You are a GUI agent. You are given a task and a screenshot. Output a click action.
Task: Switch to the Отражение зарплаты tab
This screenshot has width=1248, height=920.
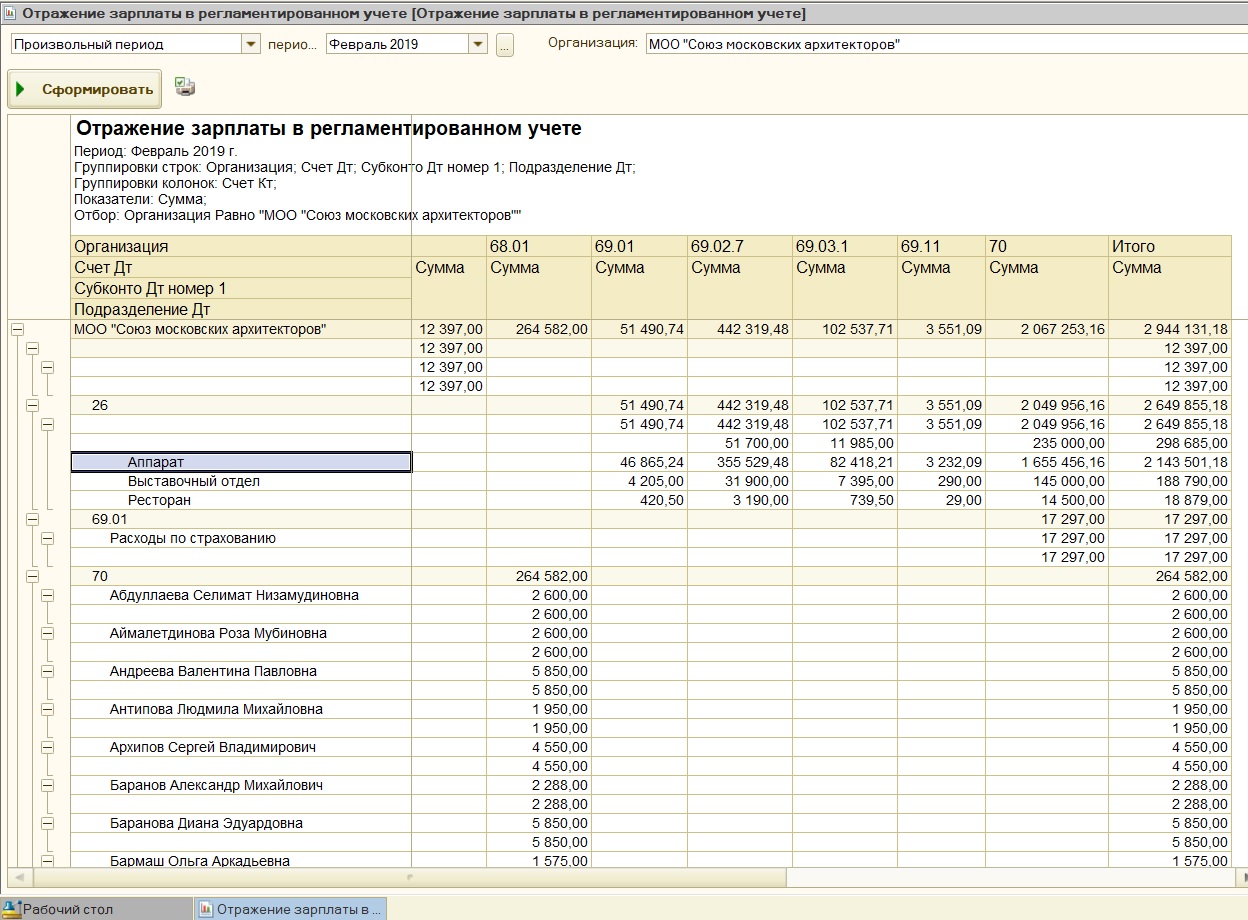[290, 909]
